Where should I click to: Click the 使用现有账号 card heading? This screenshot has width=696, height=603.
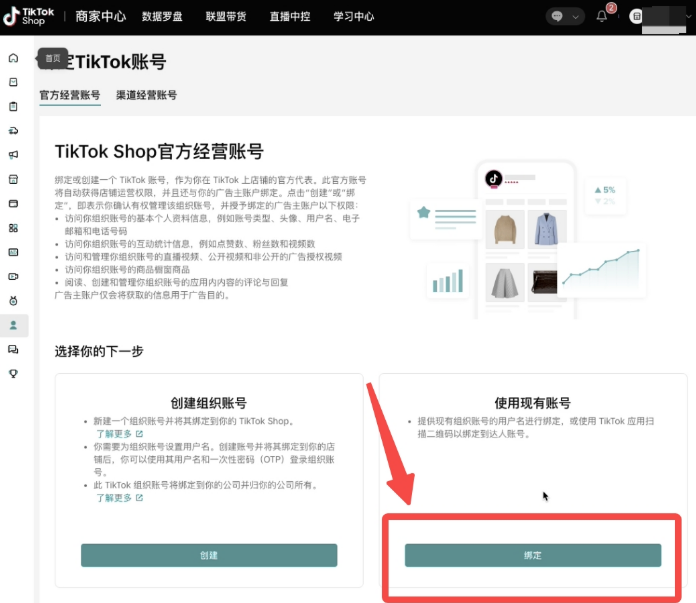tap(533, 403)
